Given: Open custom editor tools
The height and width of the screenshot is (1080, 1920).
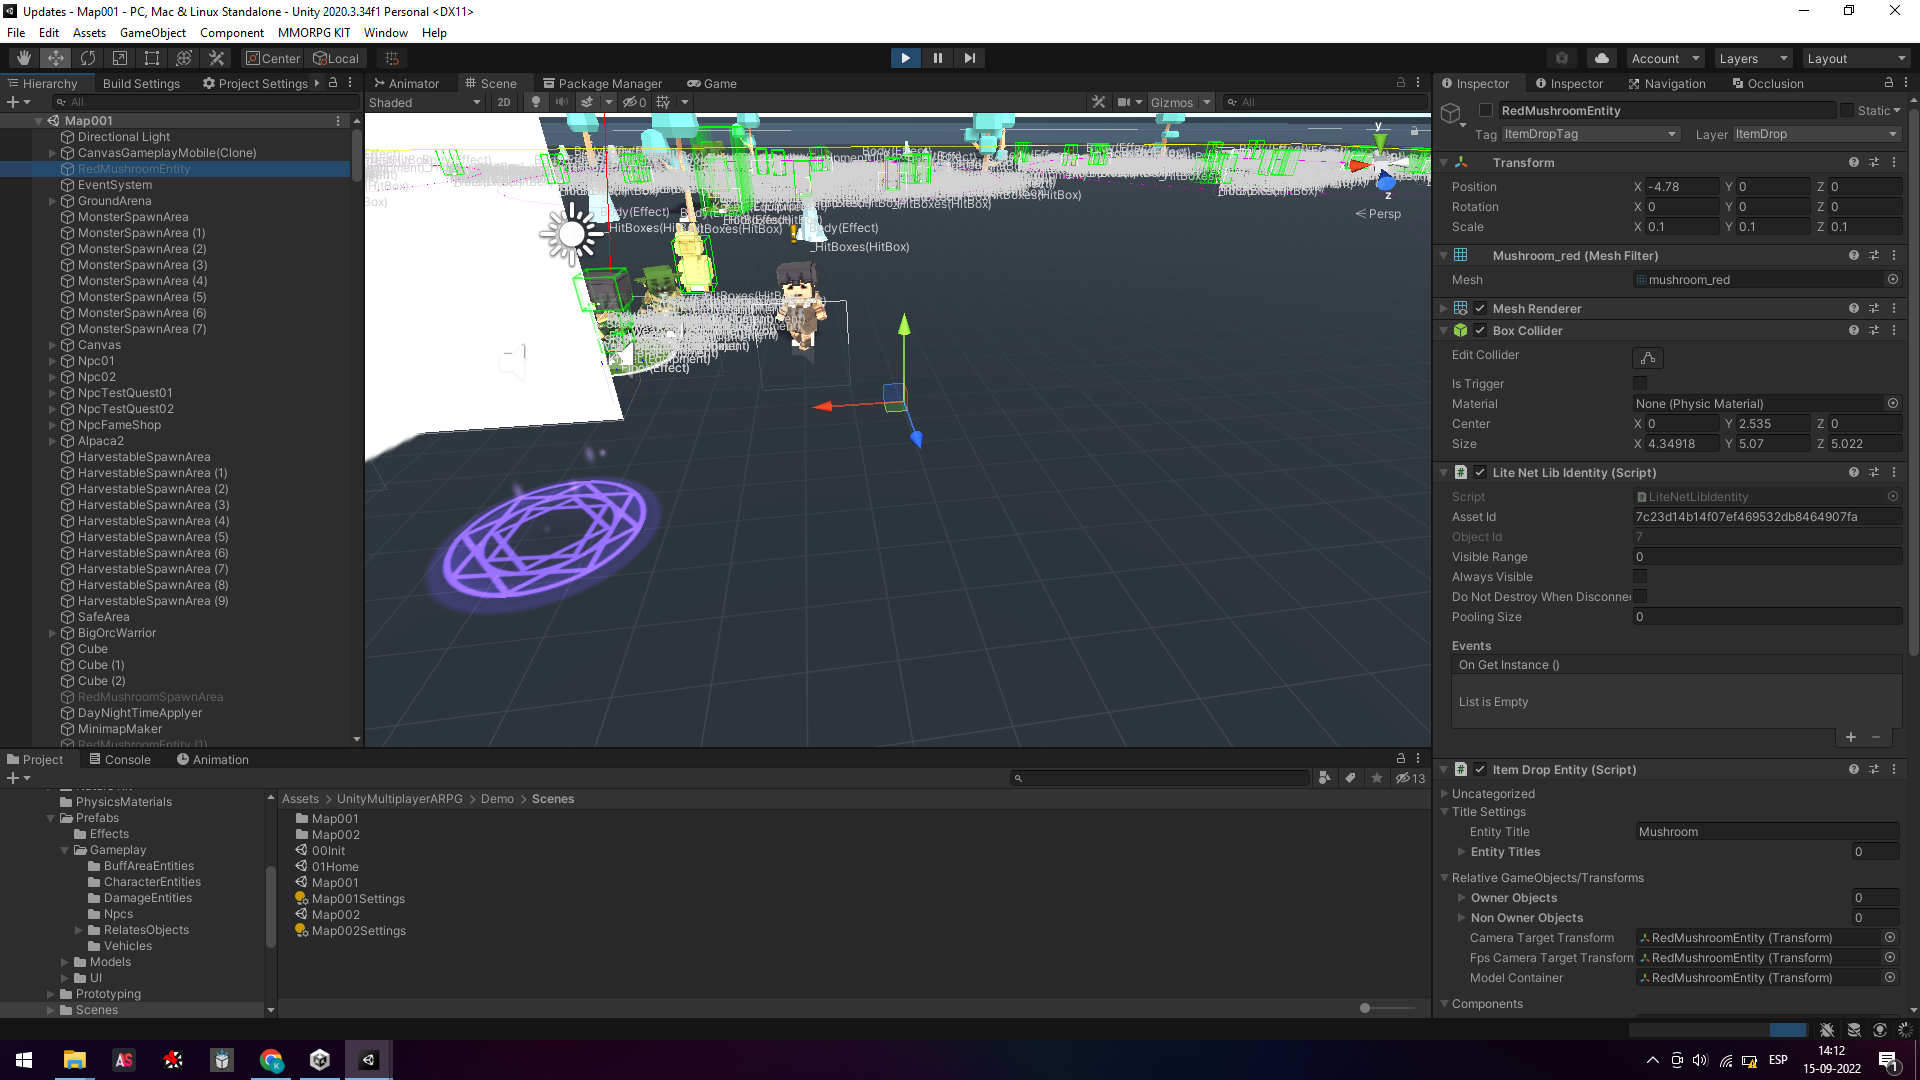Looking at the screenshot, I should pos(216,58).
